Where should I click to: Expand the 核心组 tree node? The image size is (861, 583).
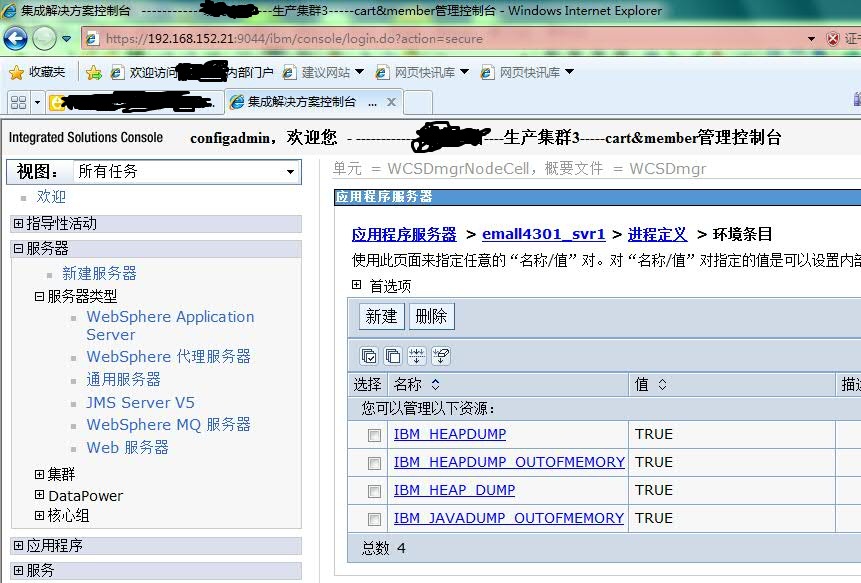pyautogui.click(x=40, y=515)
